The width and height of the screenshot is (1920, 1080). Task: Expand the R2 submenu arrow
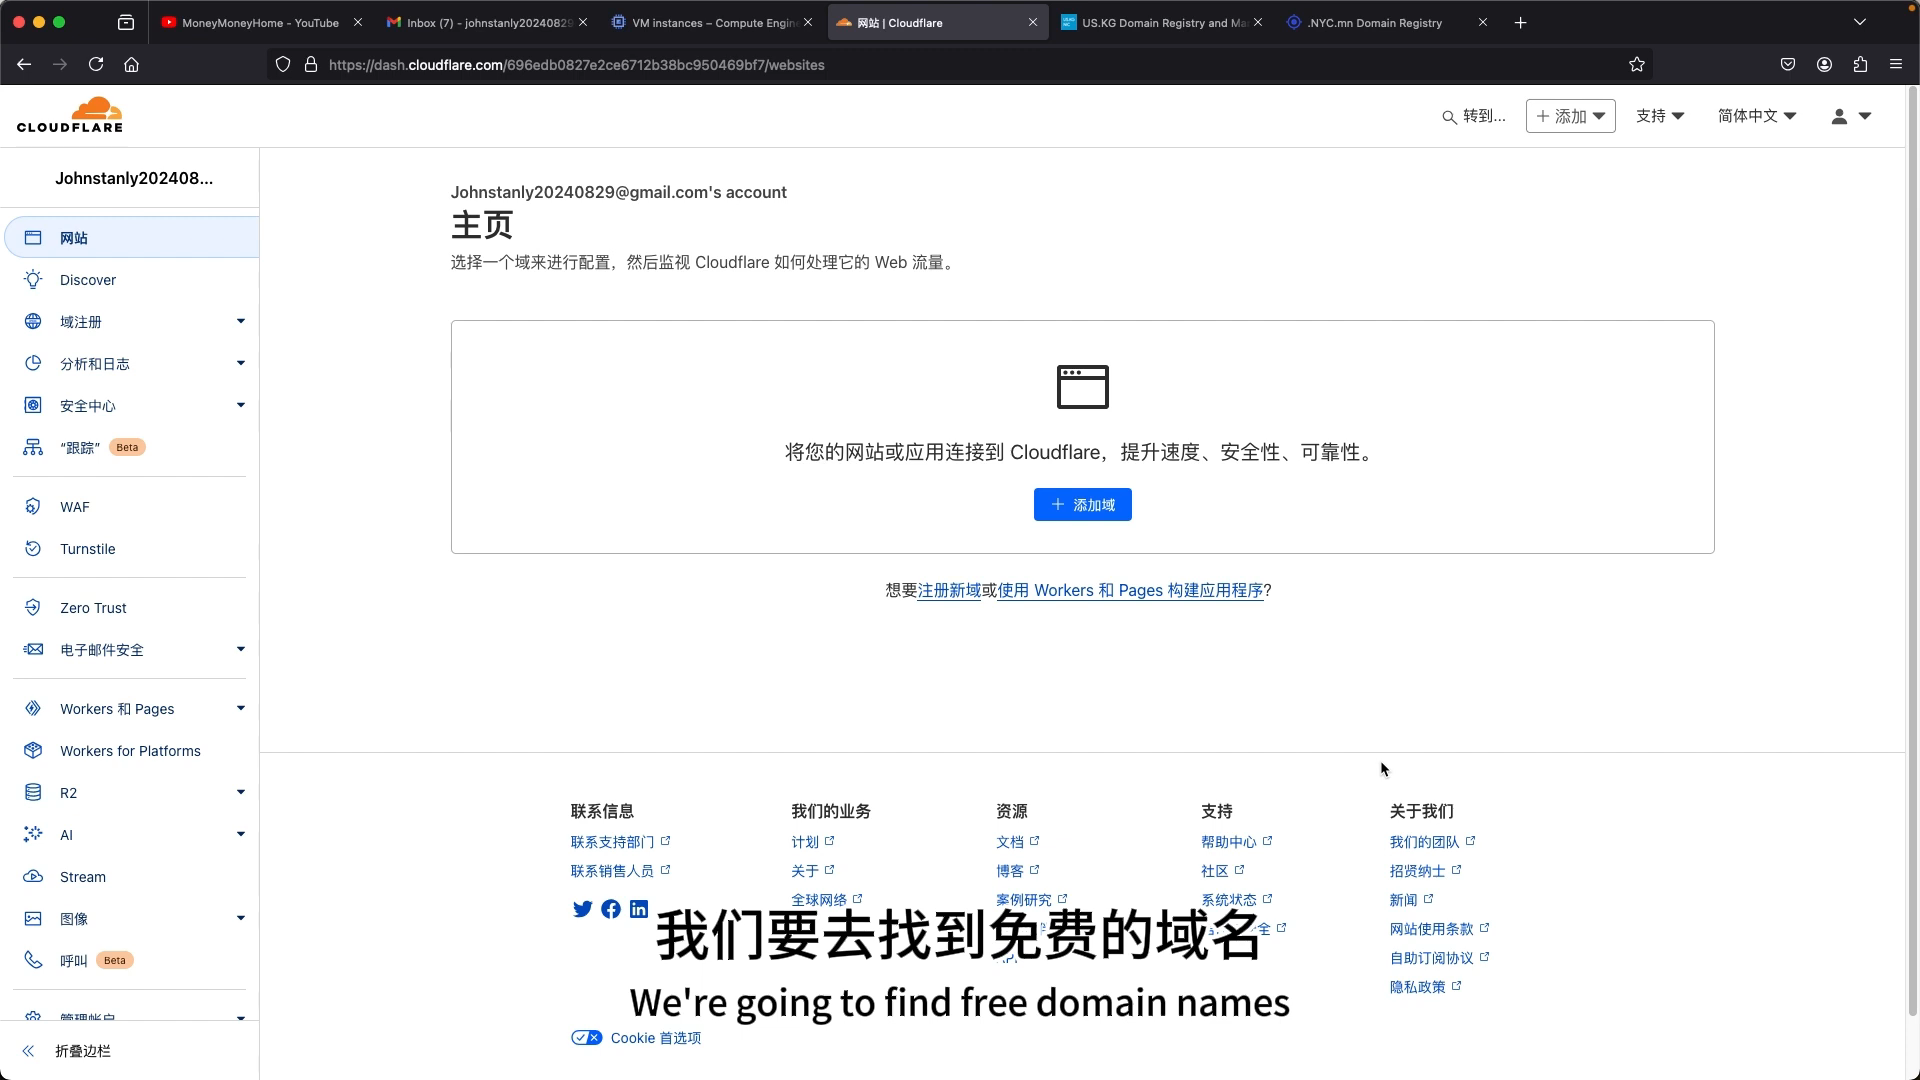pyautogui.click(x=241, y=792)
